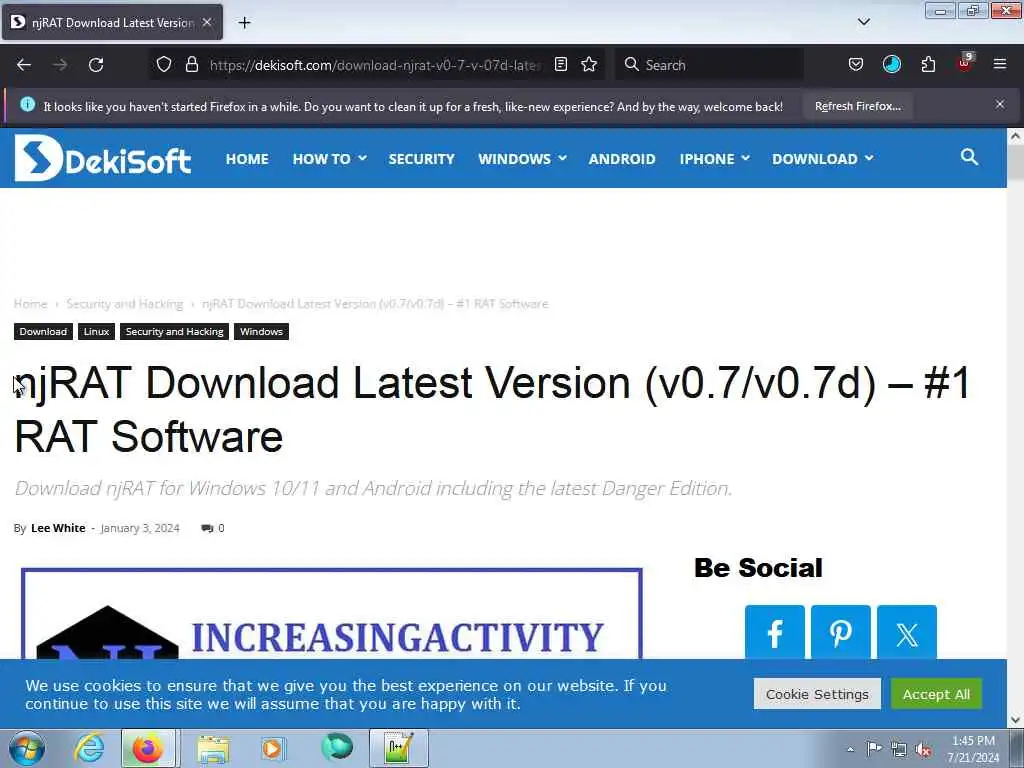Viewport: 1024px width, 768px height.
Task: Dismiss the Firefox refresh notification bar
Action: pos(1000,104)
